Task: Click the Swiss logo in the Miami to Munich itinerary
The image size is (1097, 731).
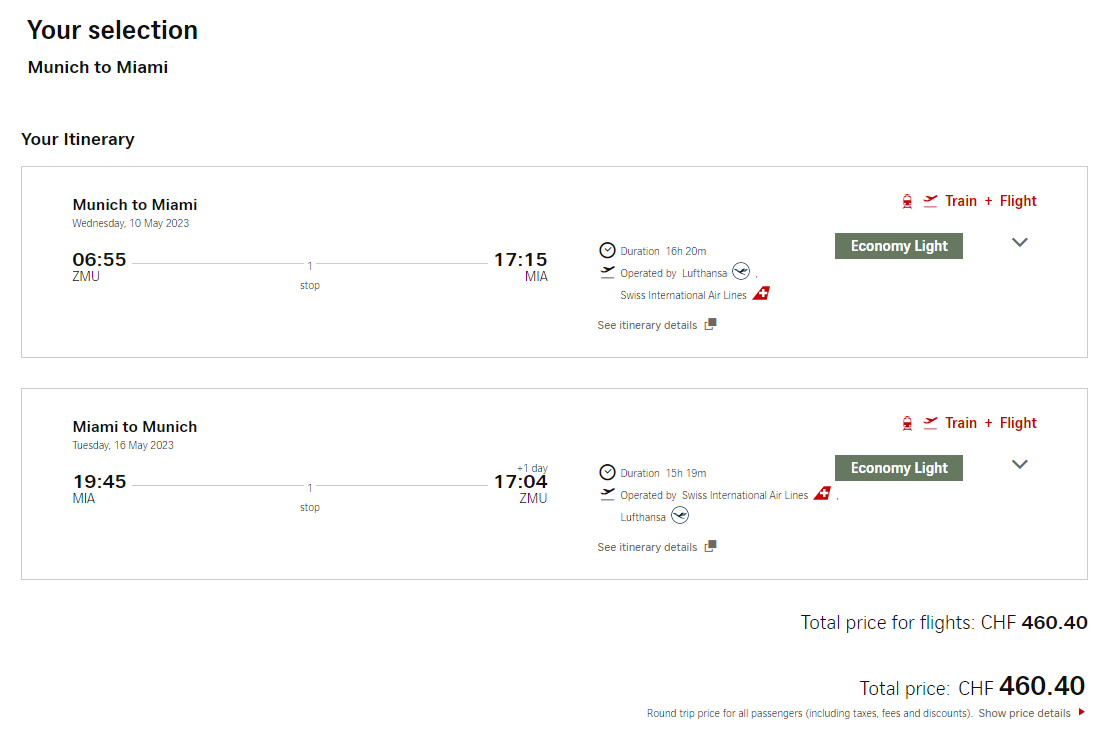Action: 822,494
